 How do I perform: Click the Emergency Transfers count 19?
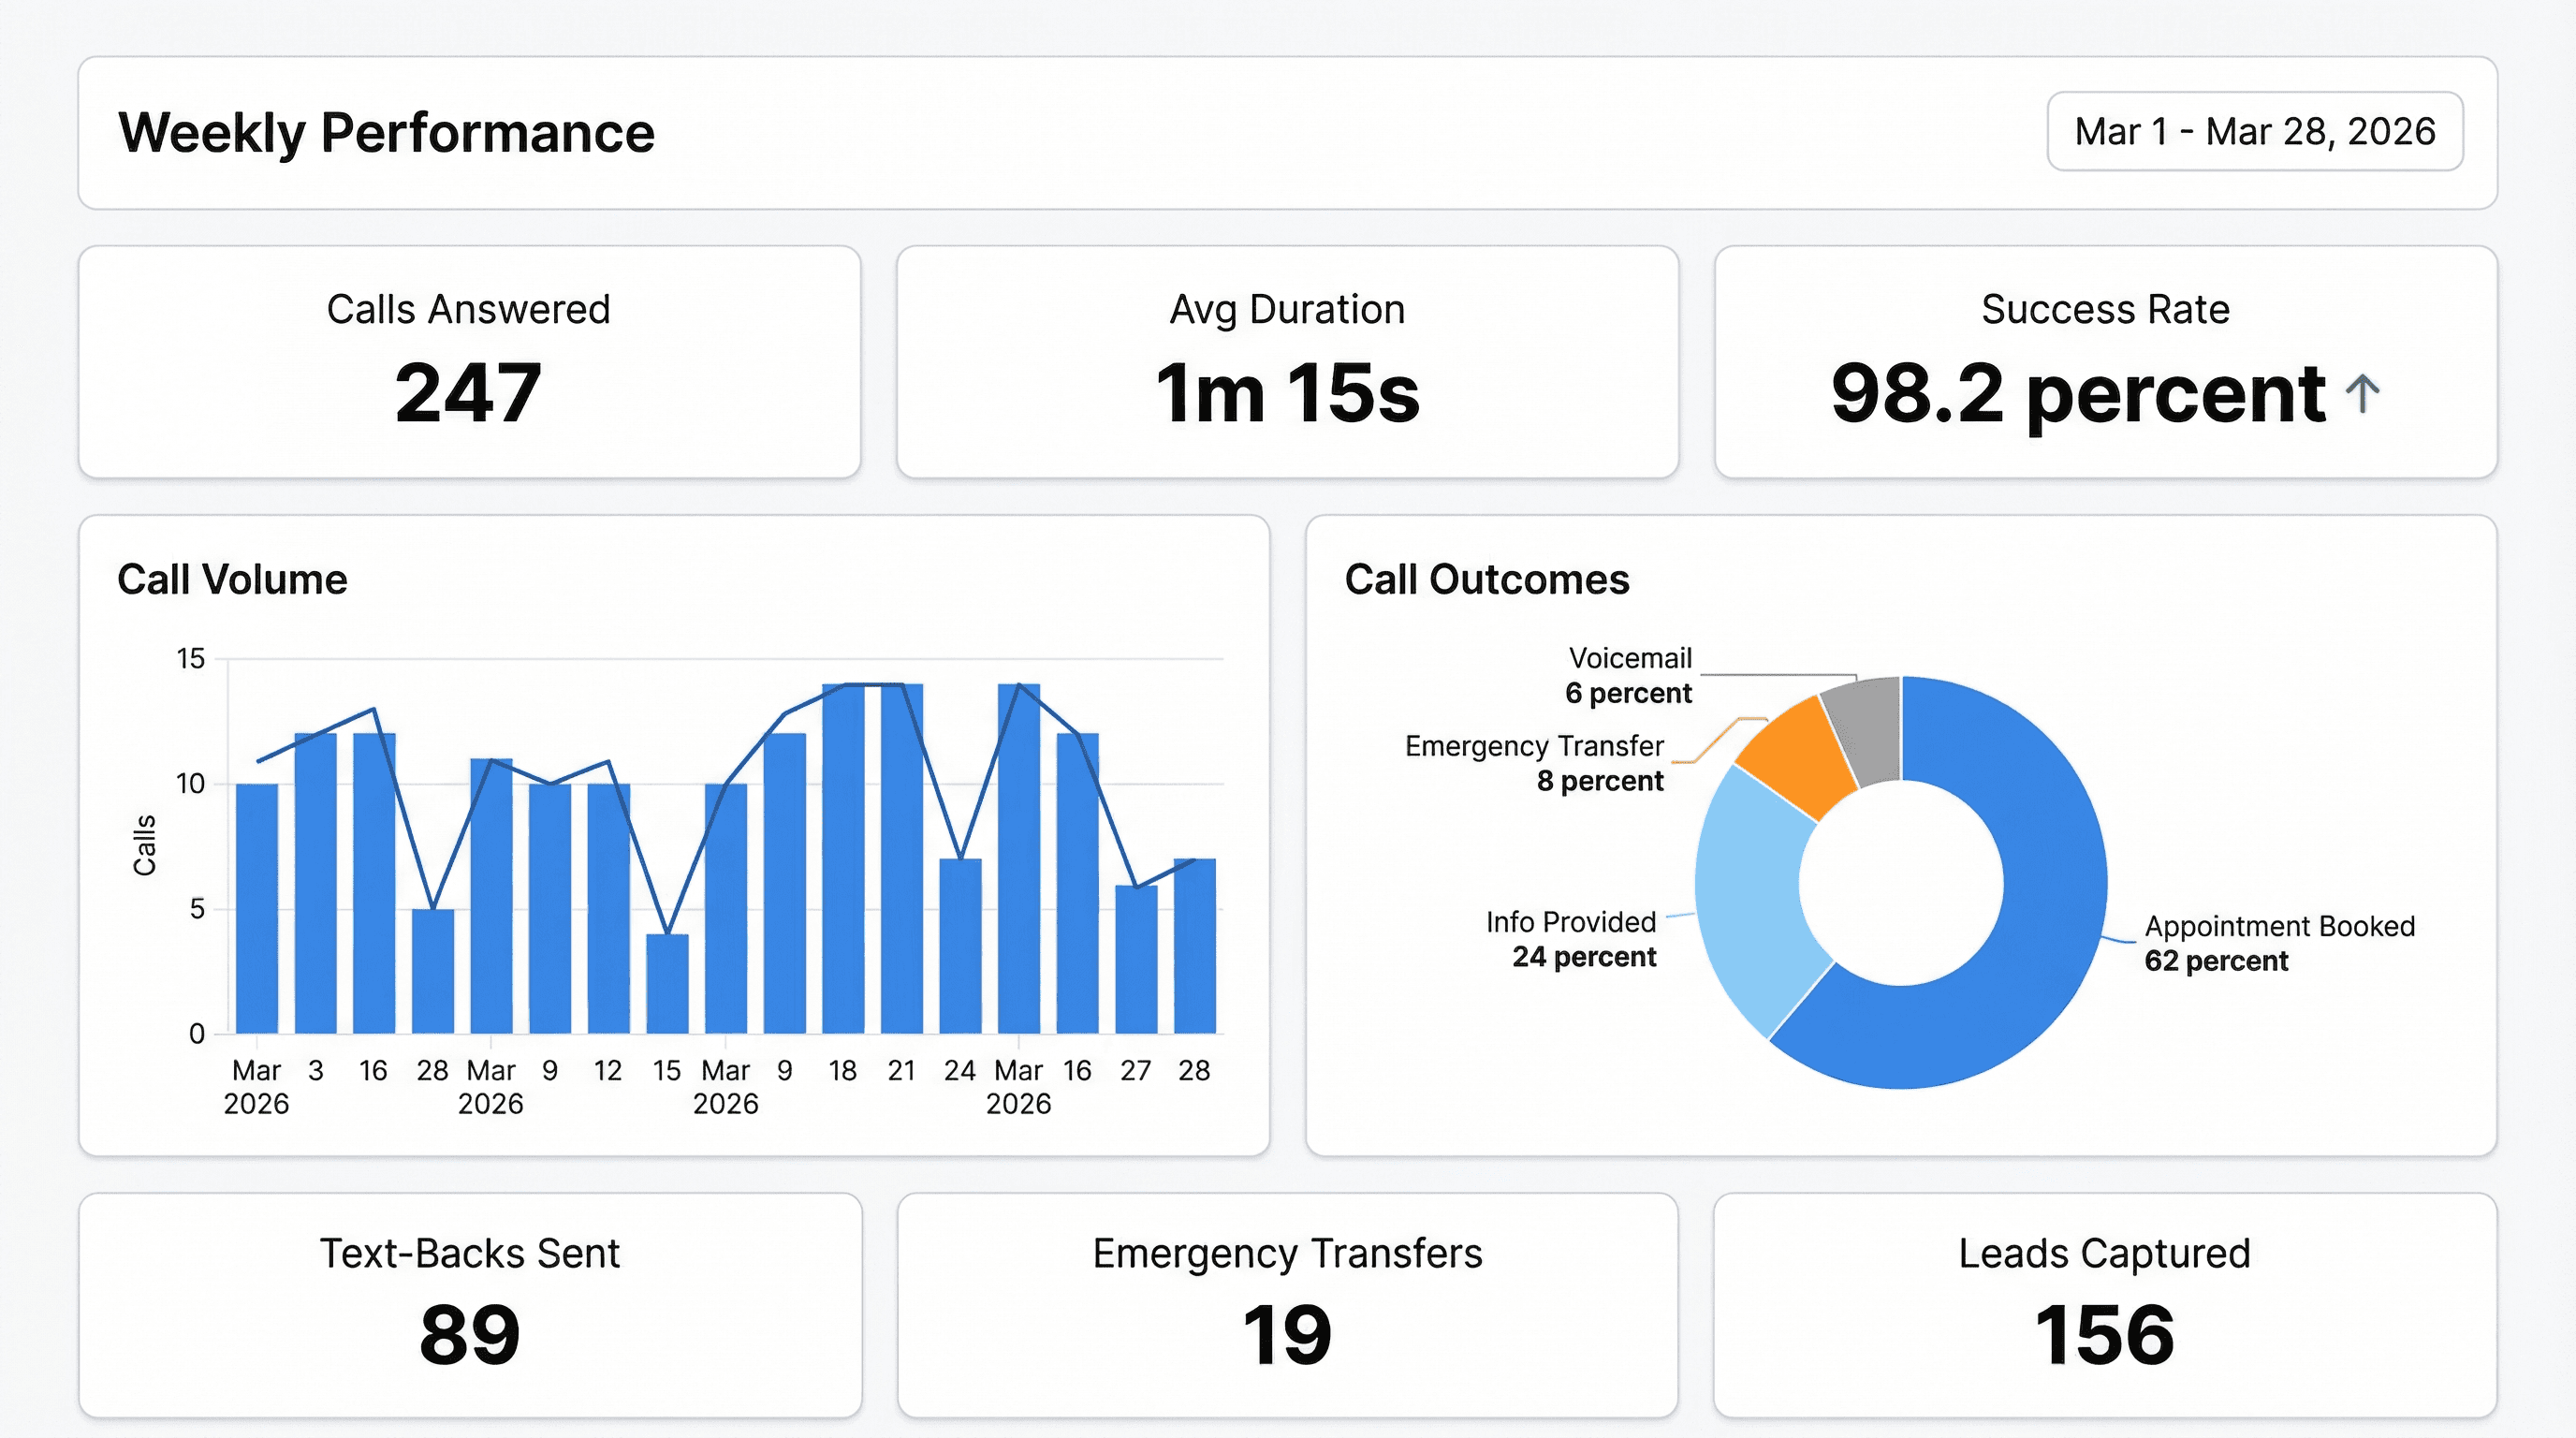[x=1288, y=1330]
